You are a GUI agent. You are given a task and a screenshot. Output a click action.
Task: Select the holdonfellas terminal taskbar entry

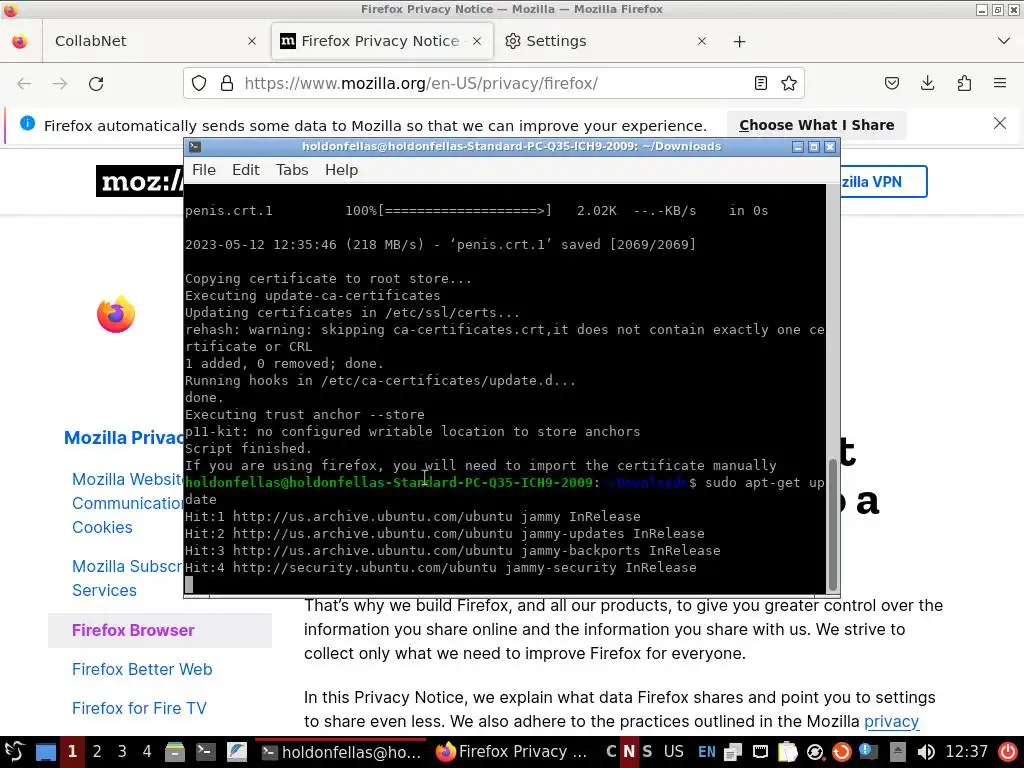(x=340, y=752)
